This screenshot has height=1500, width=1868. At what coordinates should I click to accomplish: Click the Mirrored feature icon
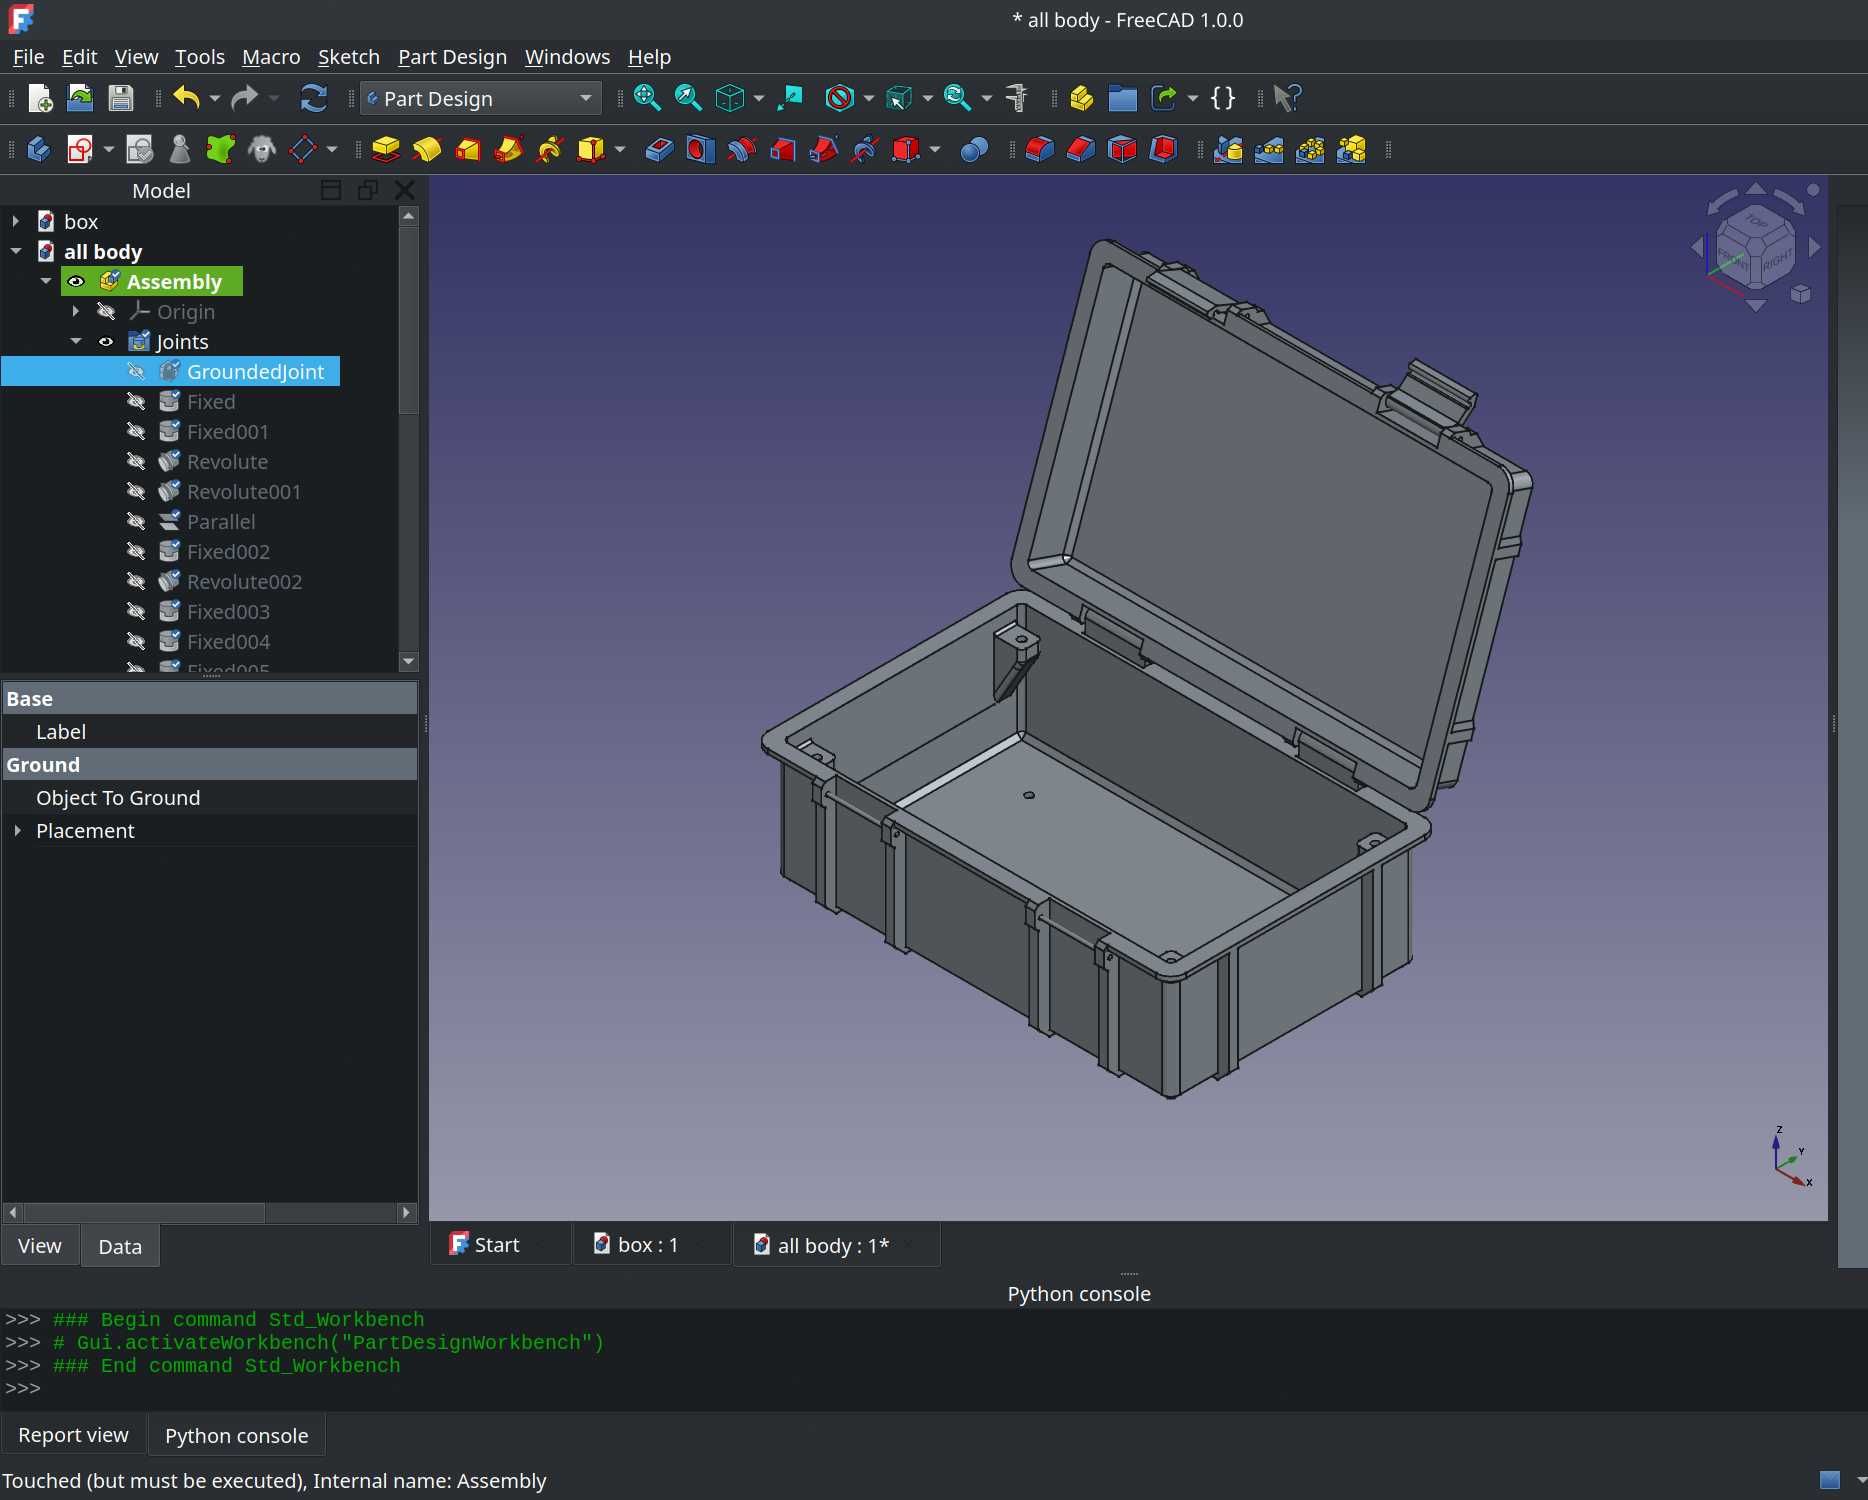pyautogui.click(x=1228, y=150)
